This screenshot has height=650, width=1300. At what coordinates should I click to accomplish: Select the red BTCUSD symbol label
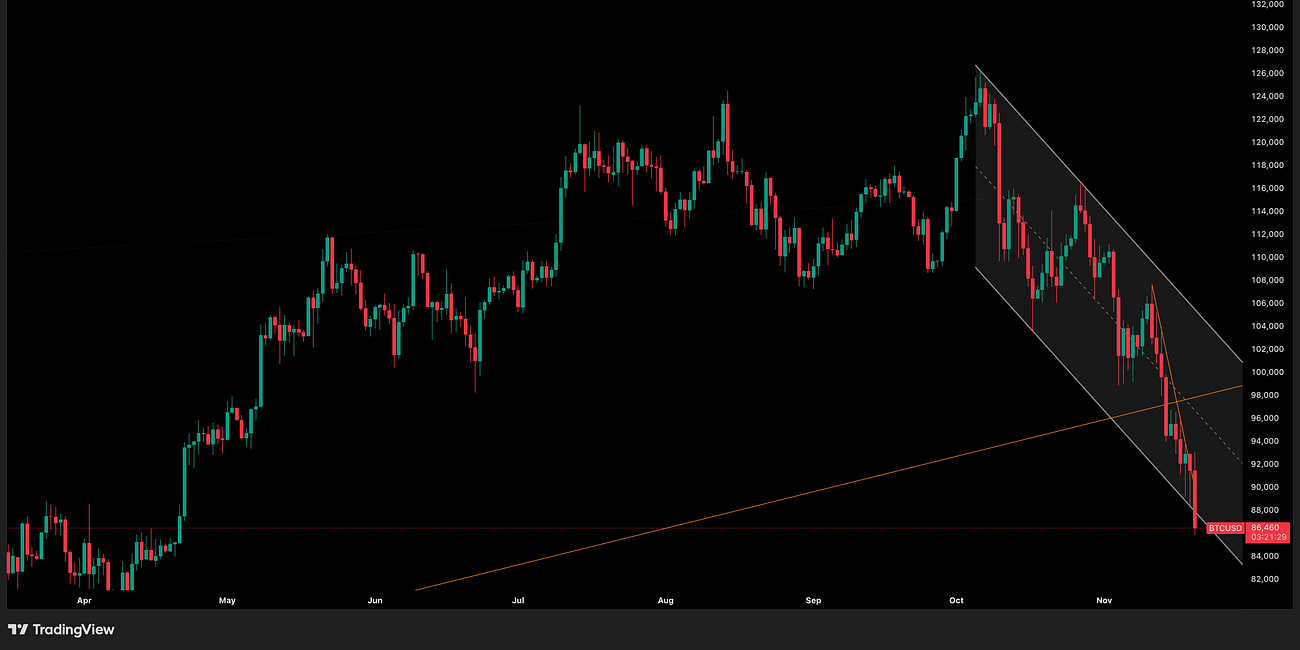pyautogui.click(x=1222, y=527)
